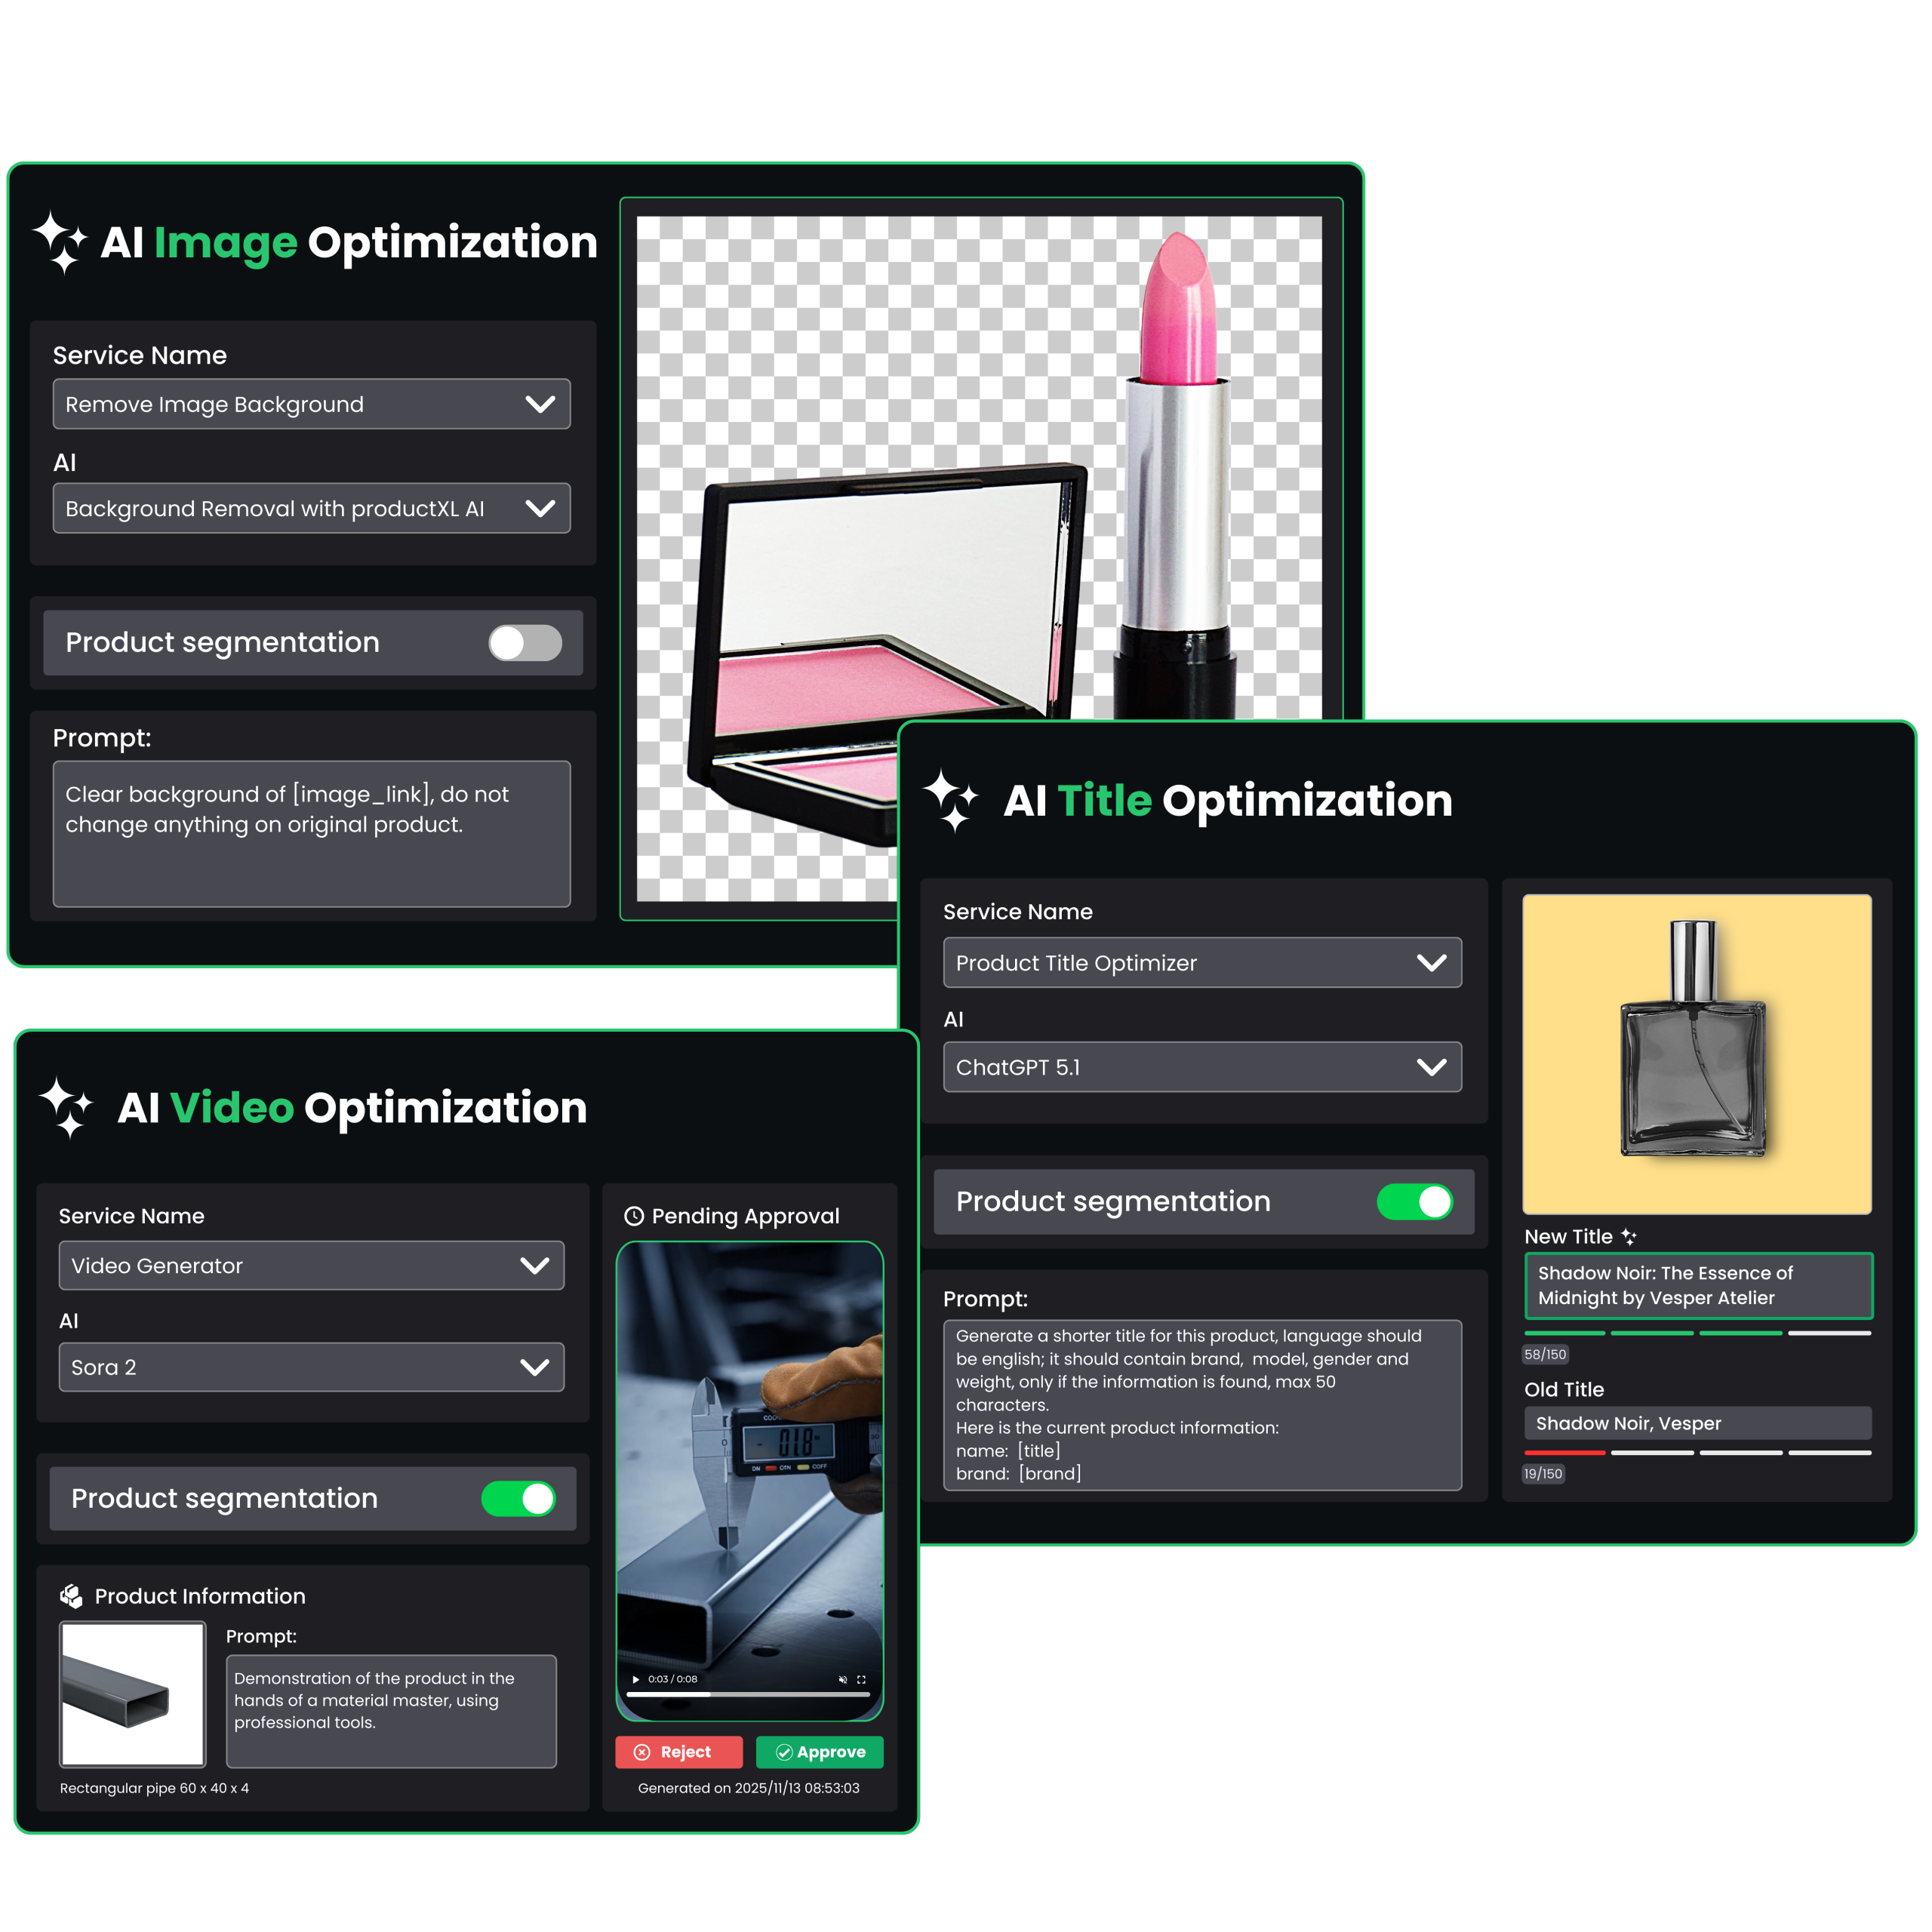Approve the generated video
Screen dimensions: 1932x1932
820,1752
